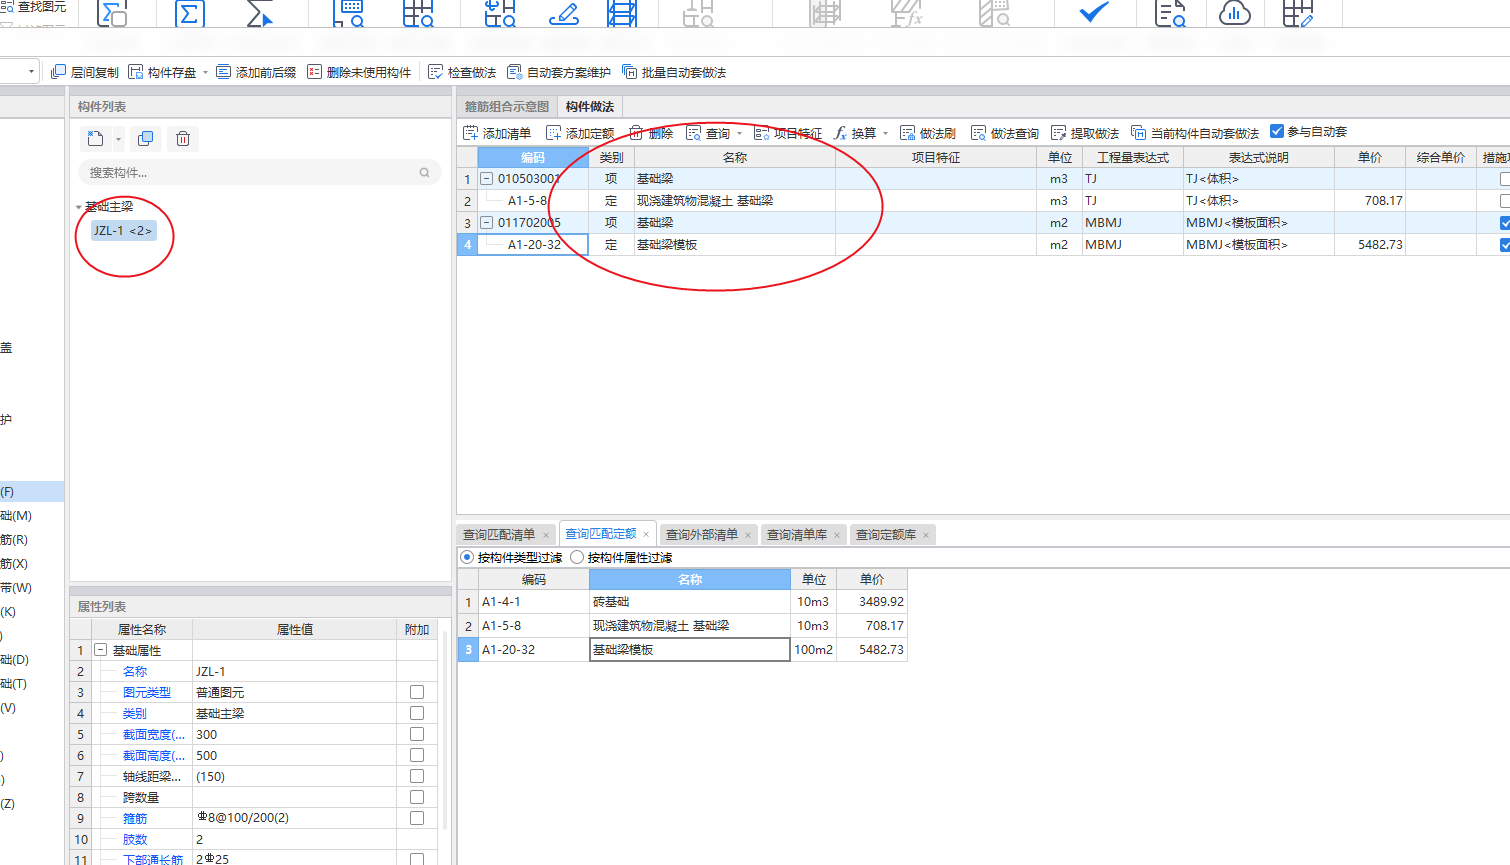Click the new component icon in 构件列表
Screen dimensions: 1510x865
point(96,138)
